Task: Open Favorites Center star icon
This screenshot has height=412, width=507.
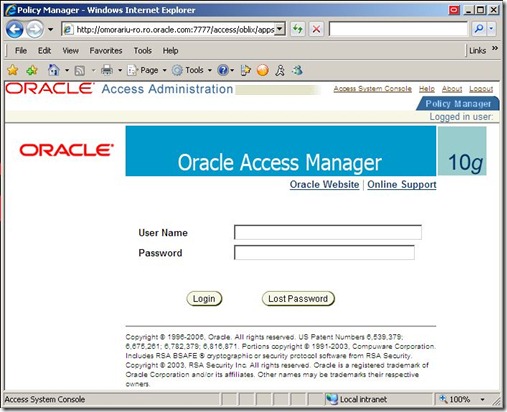Action: pyautogui.click(x=13, y=70)
